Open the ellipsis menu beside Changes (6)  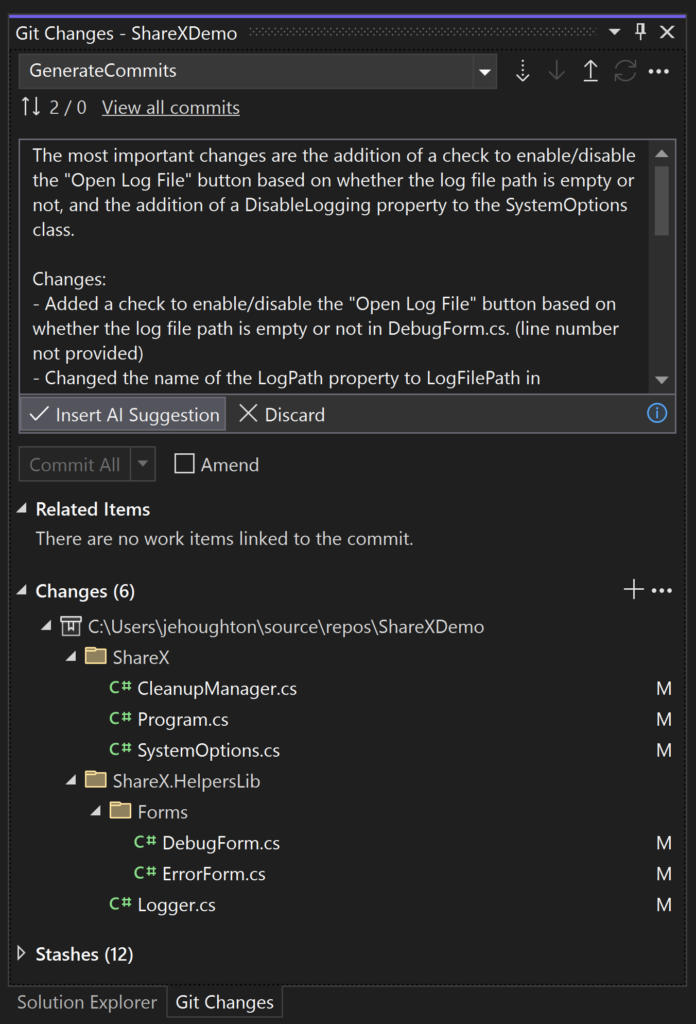(x=662, y=589)
